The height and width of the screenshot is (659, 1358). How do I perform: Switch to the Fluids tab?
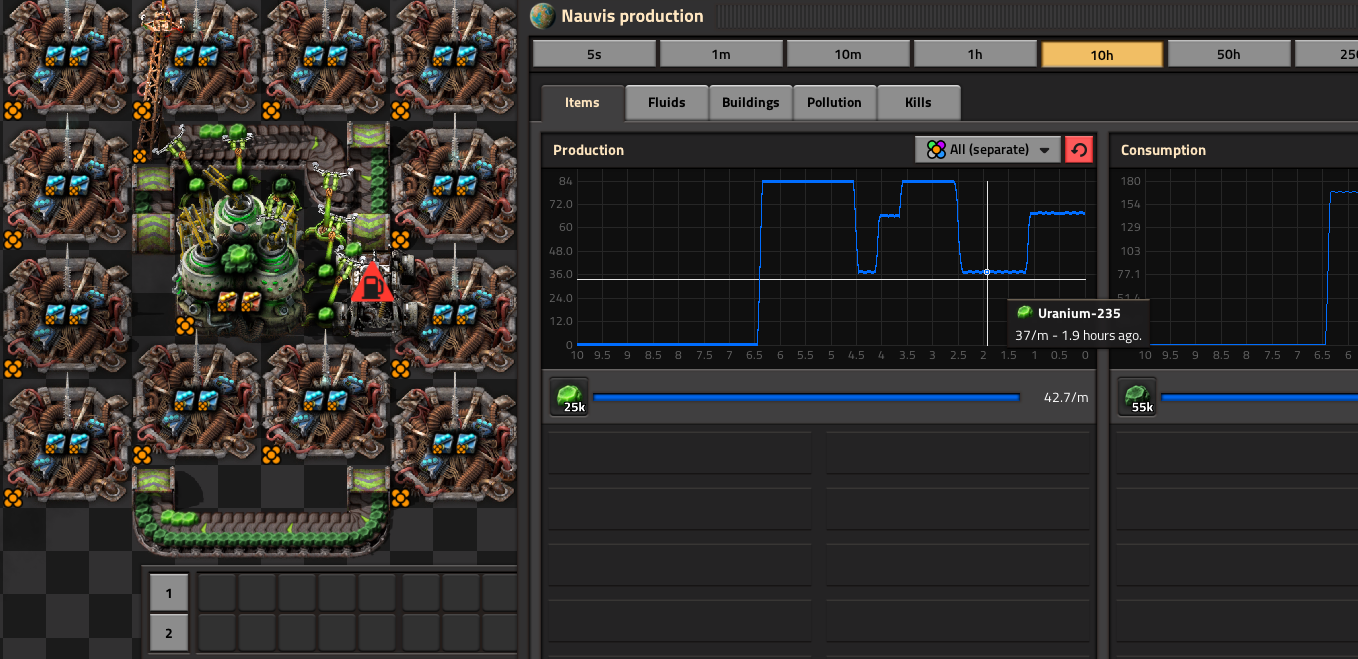(x=666, y=102)
